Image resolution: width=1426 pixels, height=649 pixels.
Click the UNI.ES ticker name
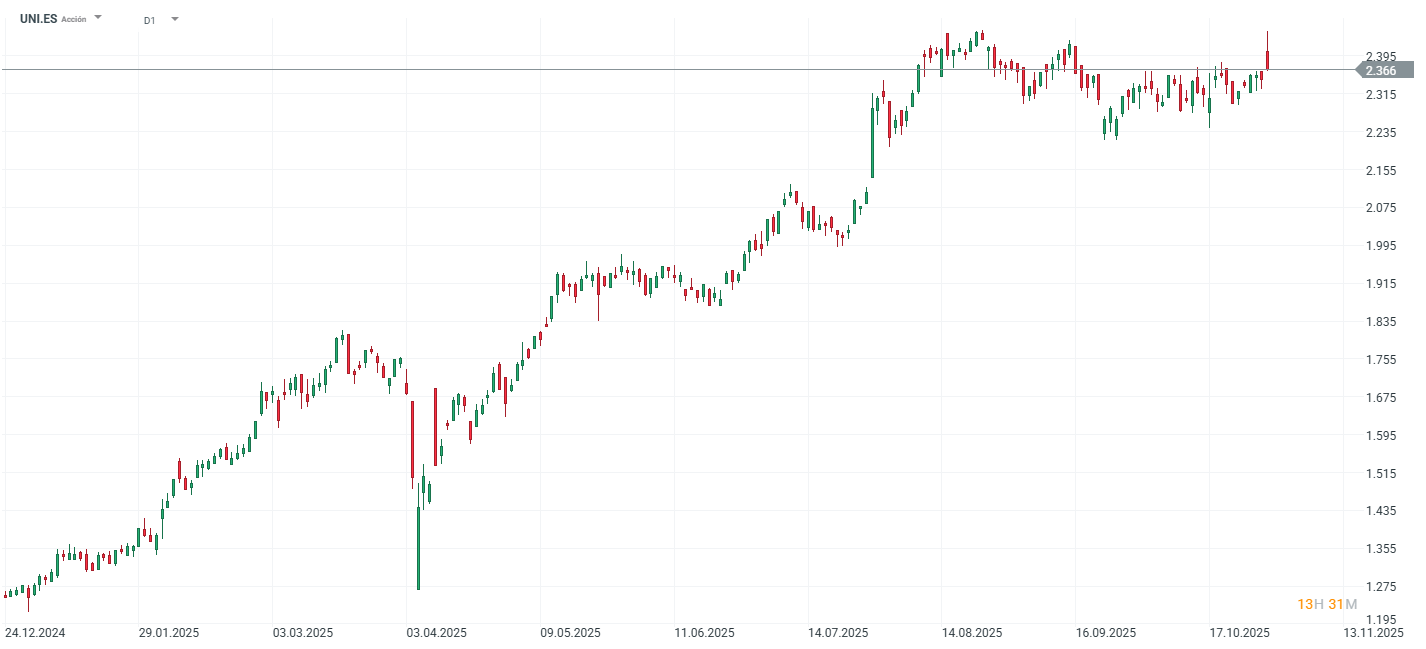tap(38, 19)
